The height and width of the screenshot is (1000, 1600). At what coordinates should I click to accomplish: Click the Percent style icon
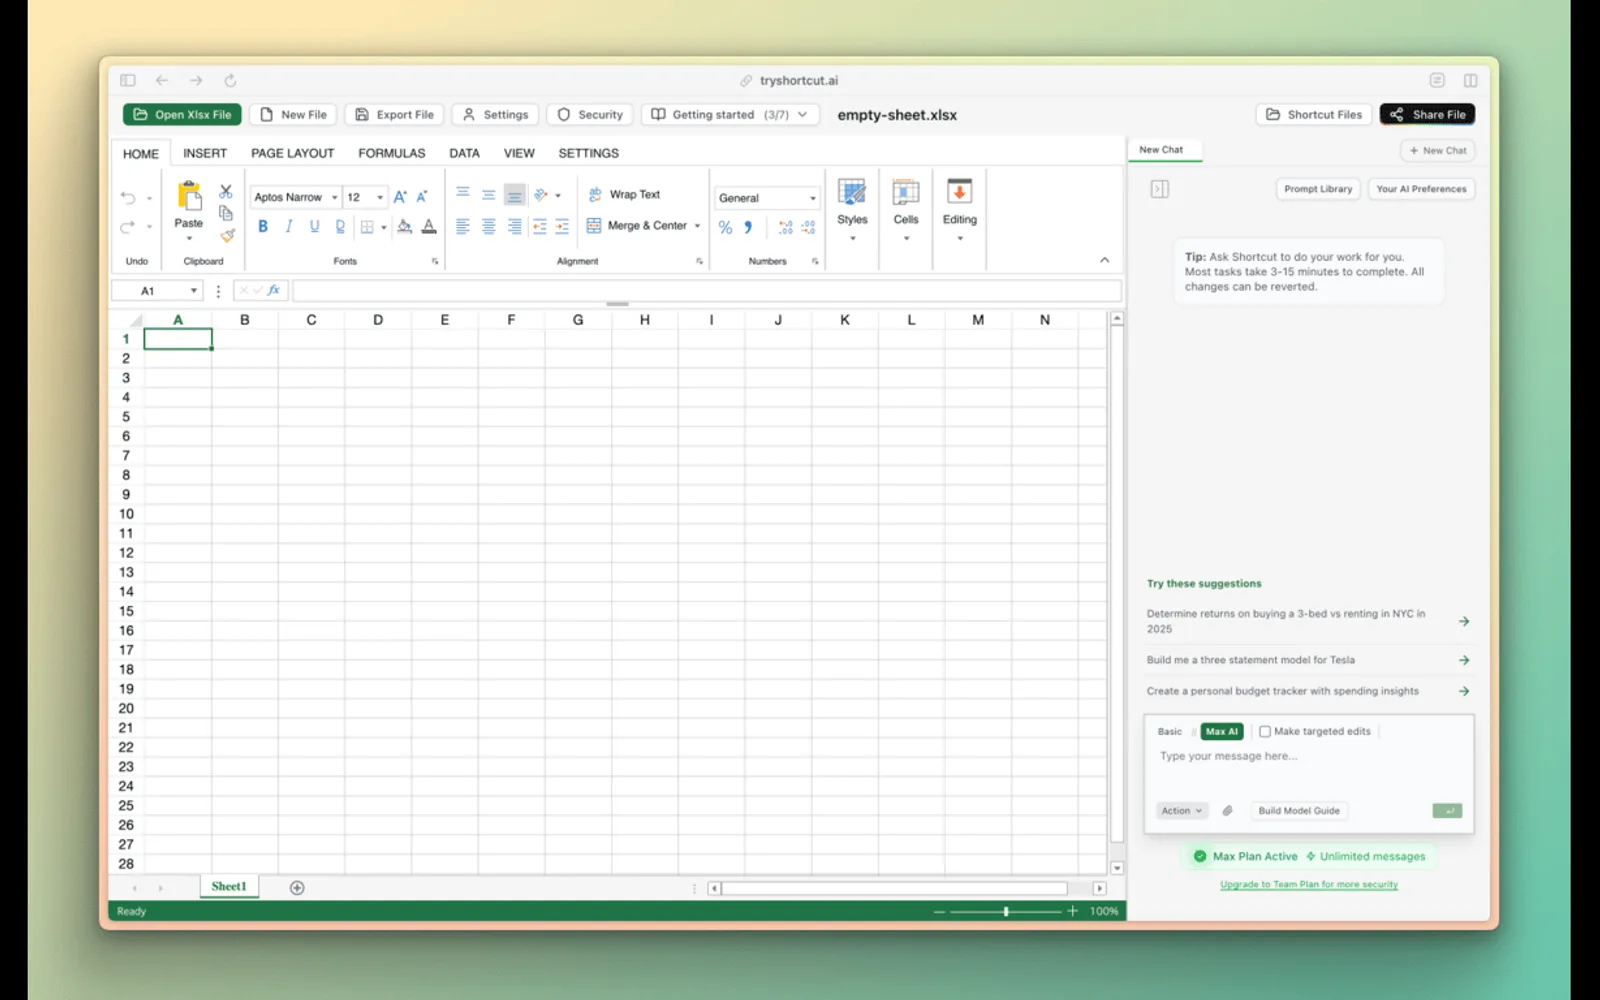tap(725, 228)
